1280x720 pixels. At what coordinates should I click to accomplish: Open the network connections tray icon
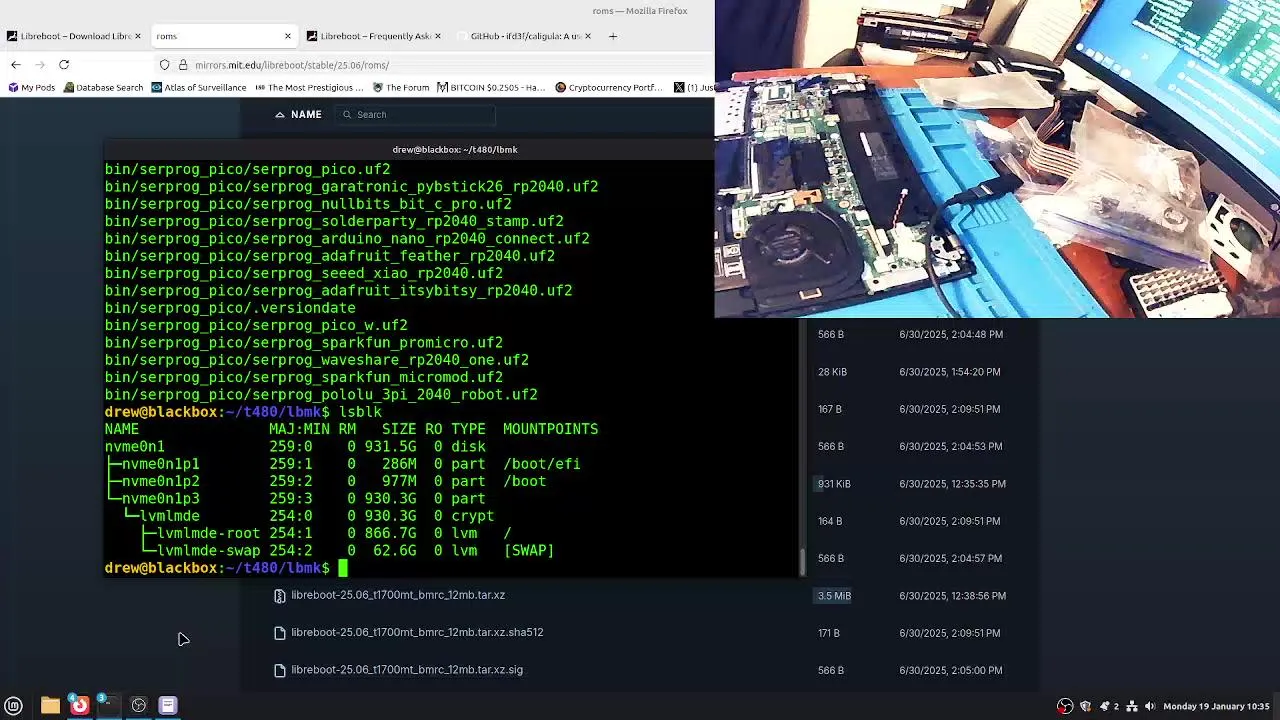(x=1133, y=706)
